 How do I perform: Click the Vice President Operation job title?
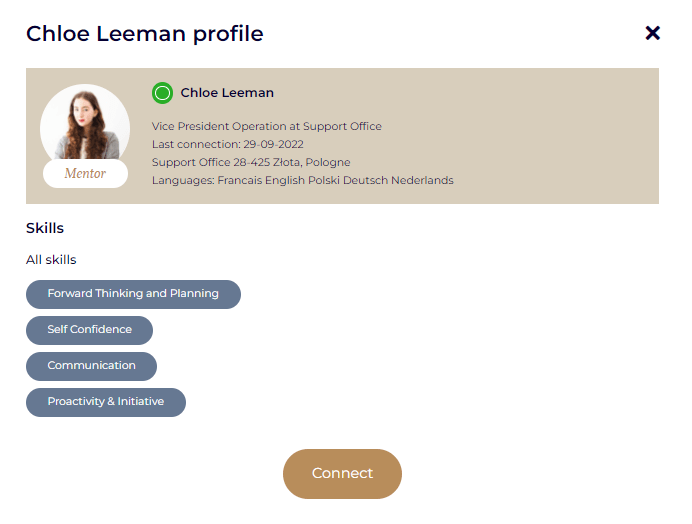click(267, 127)
